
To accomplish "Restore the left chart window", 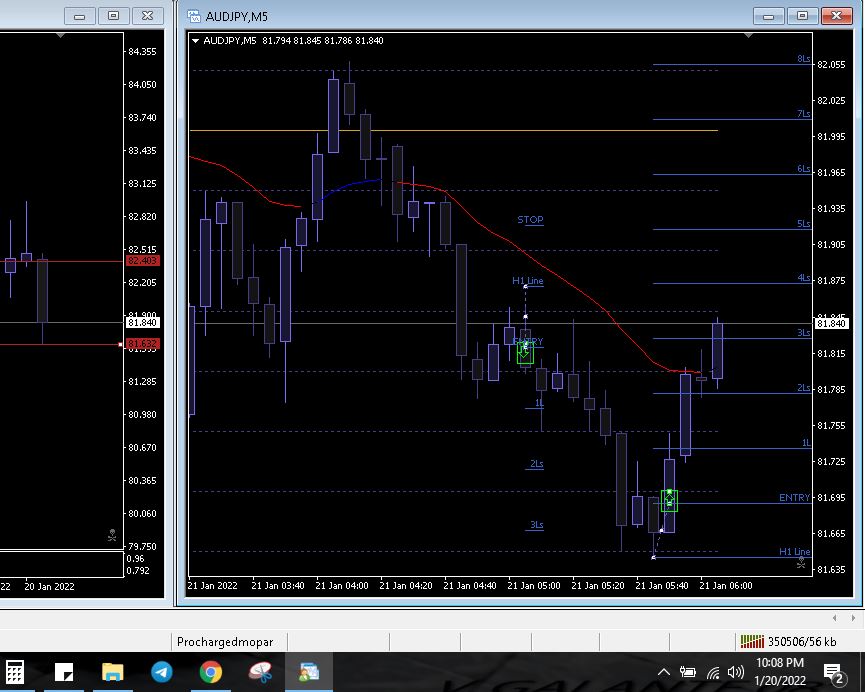I will tap(113, 16).
